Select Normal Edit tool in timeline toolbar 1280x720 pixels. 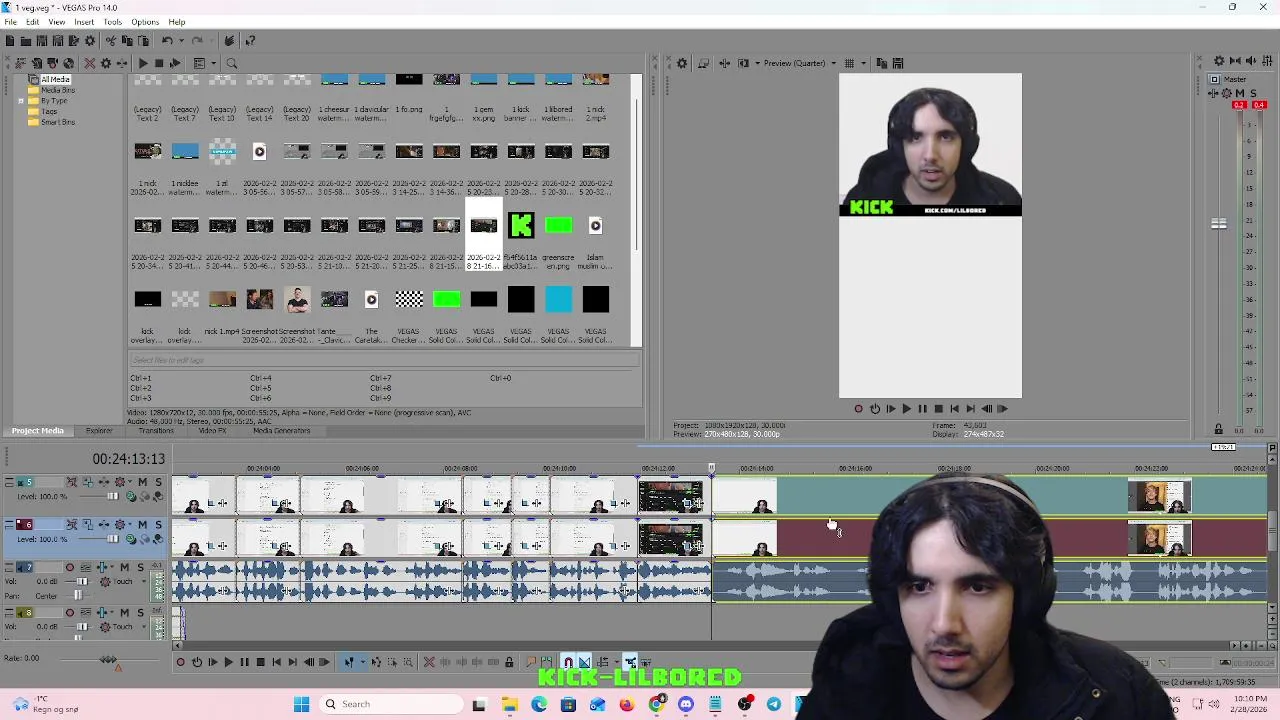pyautogui.click(x=349, y=661)
